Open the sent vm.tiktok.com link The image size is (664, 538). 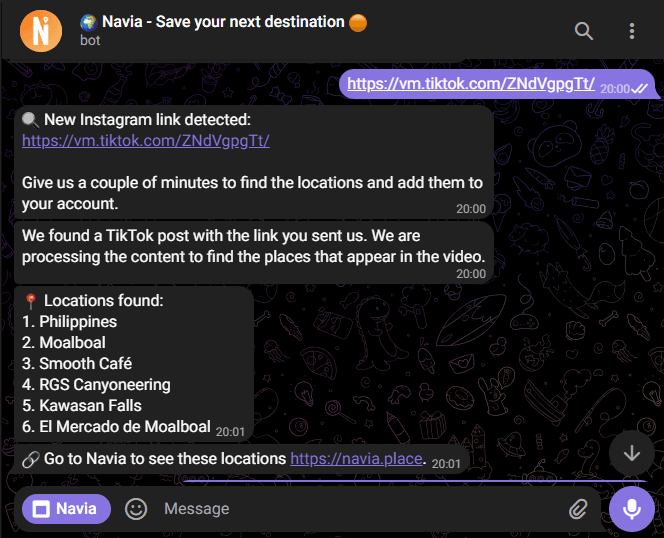(470, 83)
